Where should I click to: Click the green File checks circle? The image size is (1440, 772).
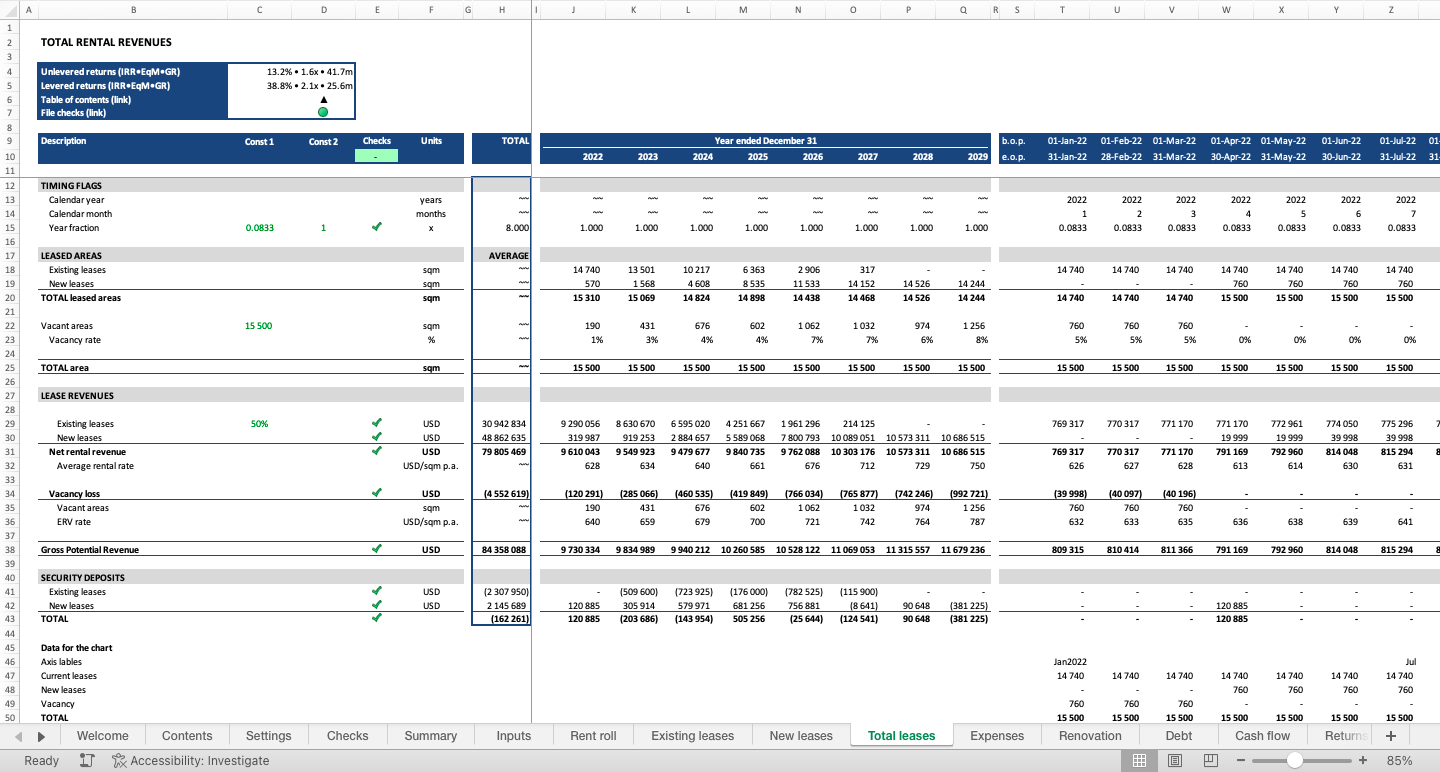[323, 112]
